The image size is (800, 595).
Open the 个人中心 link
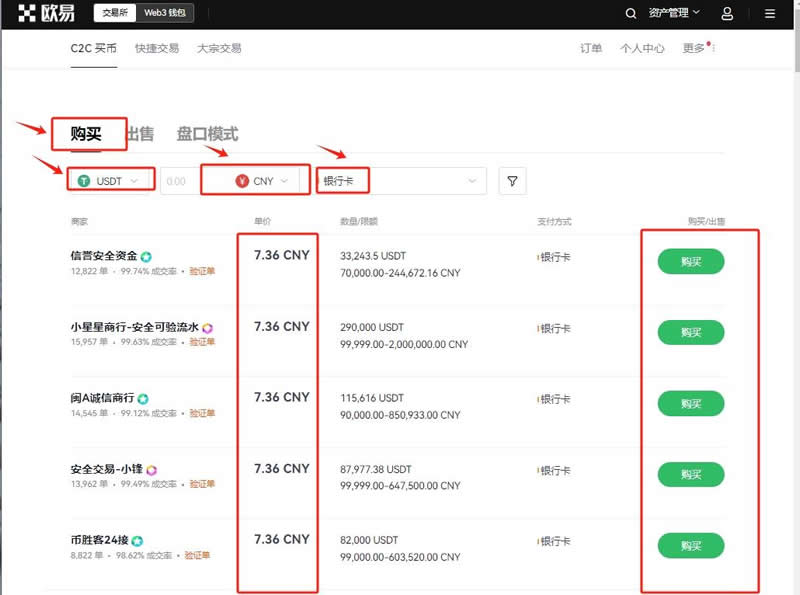[x=645, y=47]
